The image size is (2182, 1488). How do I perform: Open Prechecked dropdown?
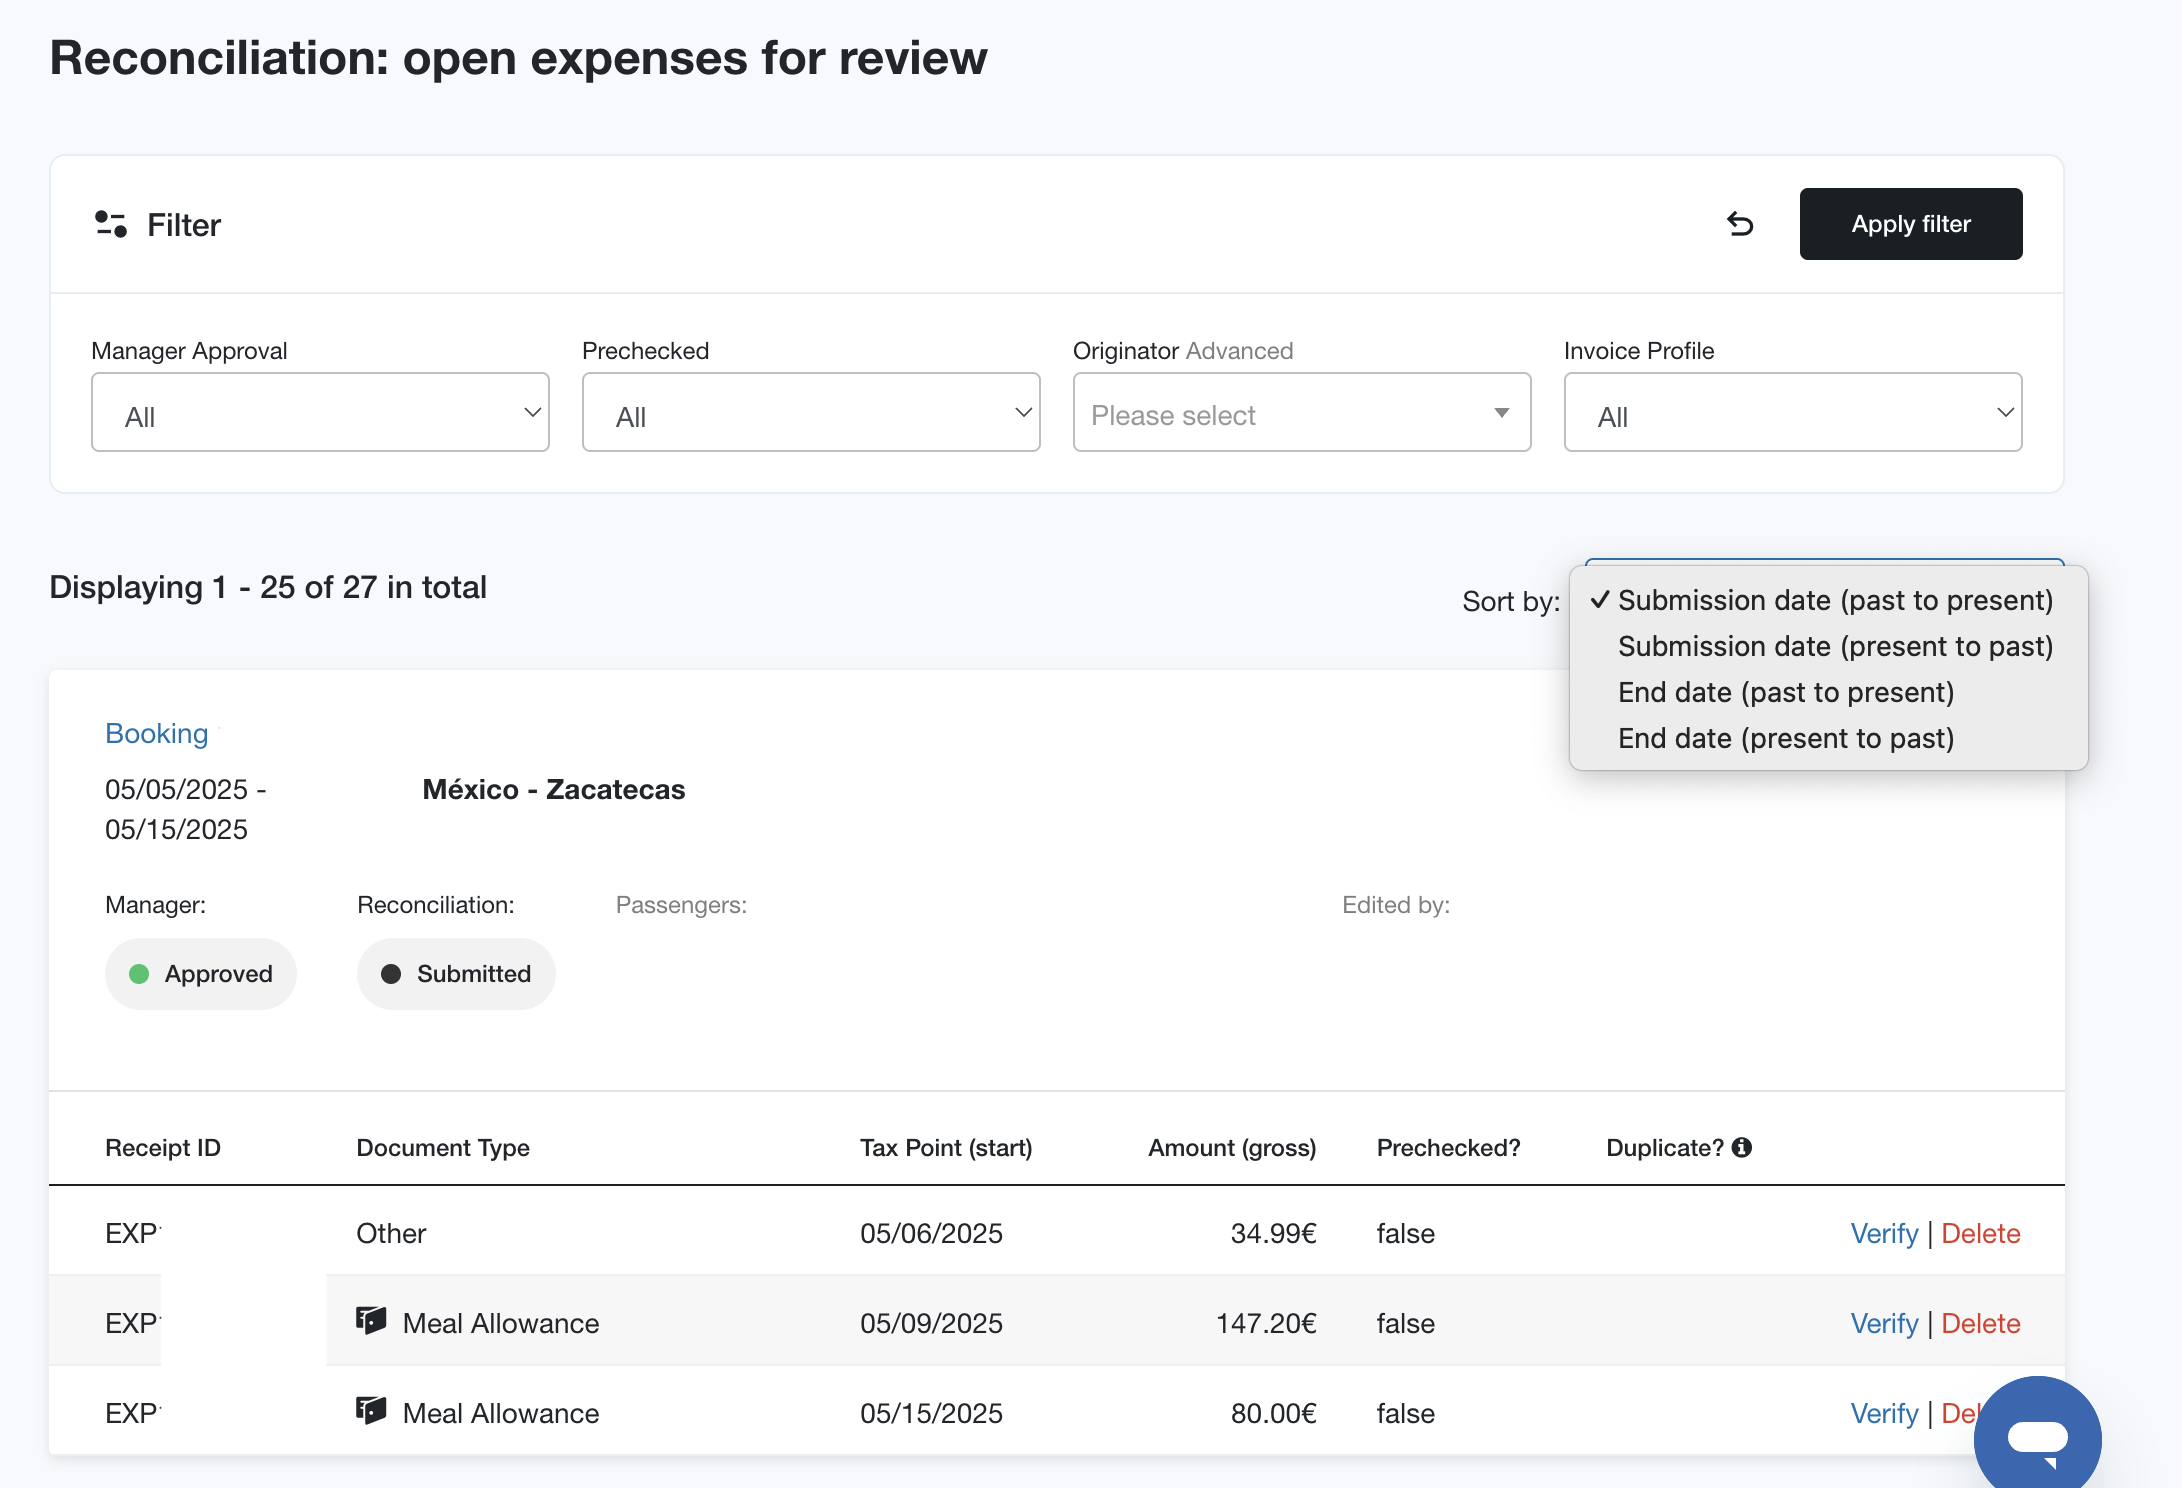[811, 412]
